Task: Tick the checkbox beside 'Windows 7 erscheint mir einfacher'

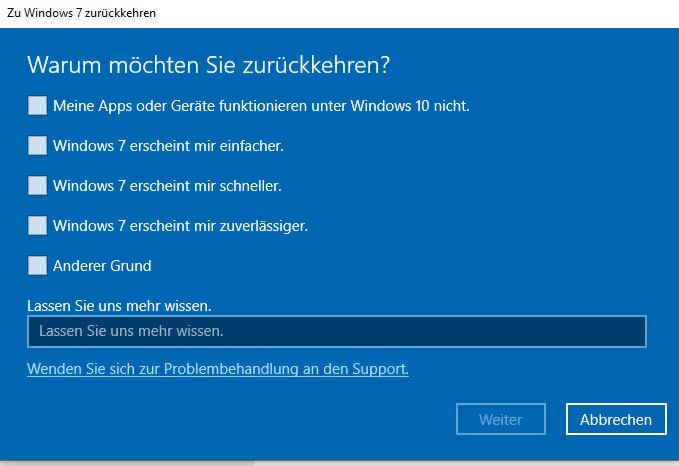Action: (37, 145)
